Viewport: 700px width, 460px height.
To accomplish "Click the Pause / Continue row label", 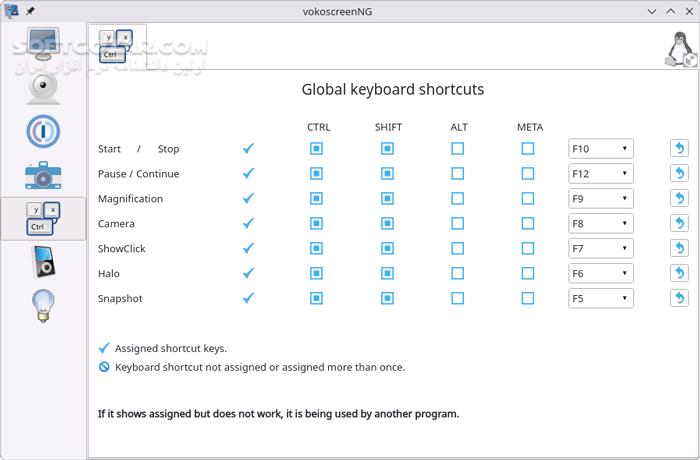I will click(x=138, y=174).
